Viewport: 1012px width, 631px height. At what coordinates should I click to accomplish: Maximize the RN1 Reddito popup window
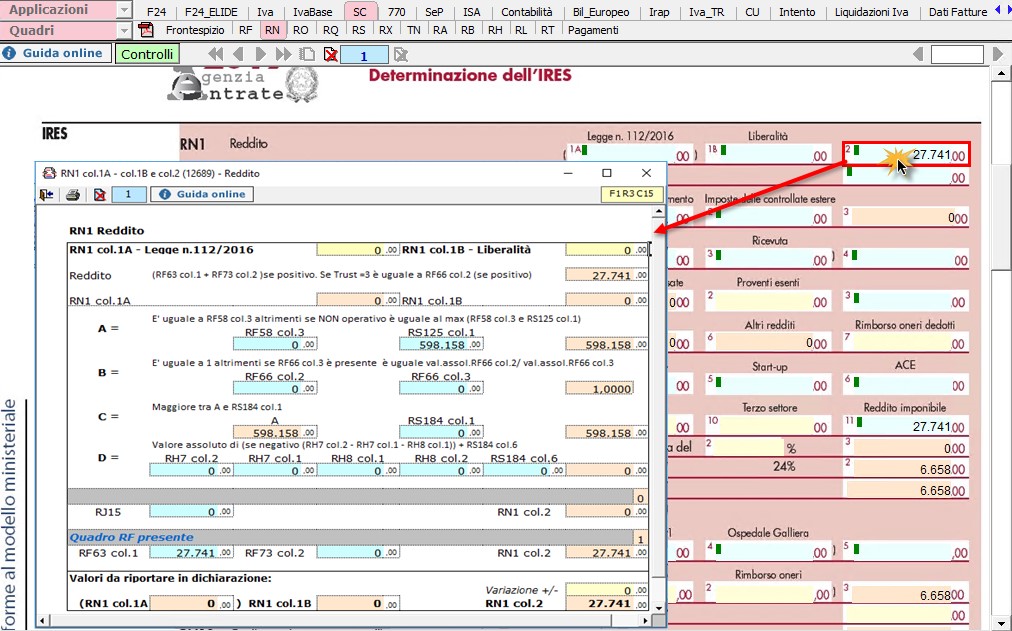(607, 173)
